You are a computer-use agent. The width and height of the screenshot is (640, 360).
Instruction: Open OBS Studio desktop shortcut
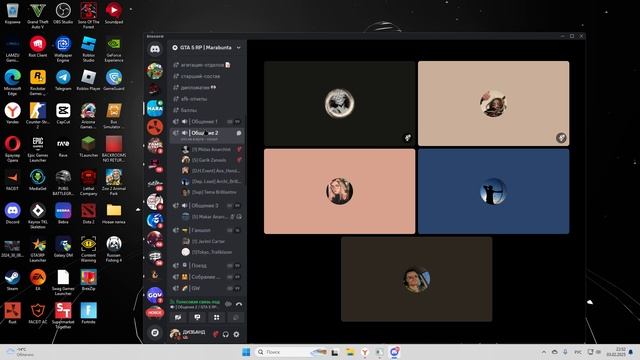pos(63,13)
